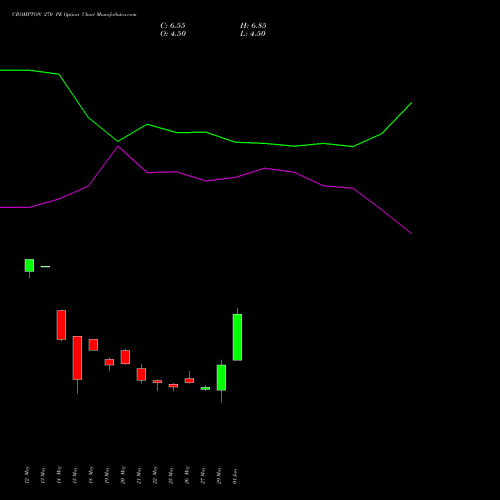Click the tiny green candle for 27 May
Viewport: 500px width, 500px height.
[205, 388]
